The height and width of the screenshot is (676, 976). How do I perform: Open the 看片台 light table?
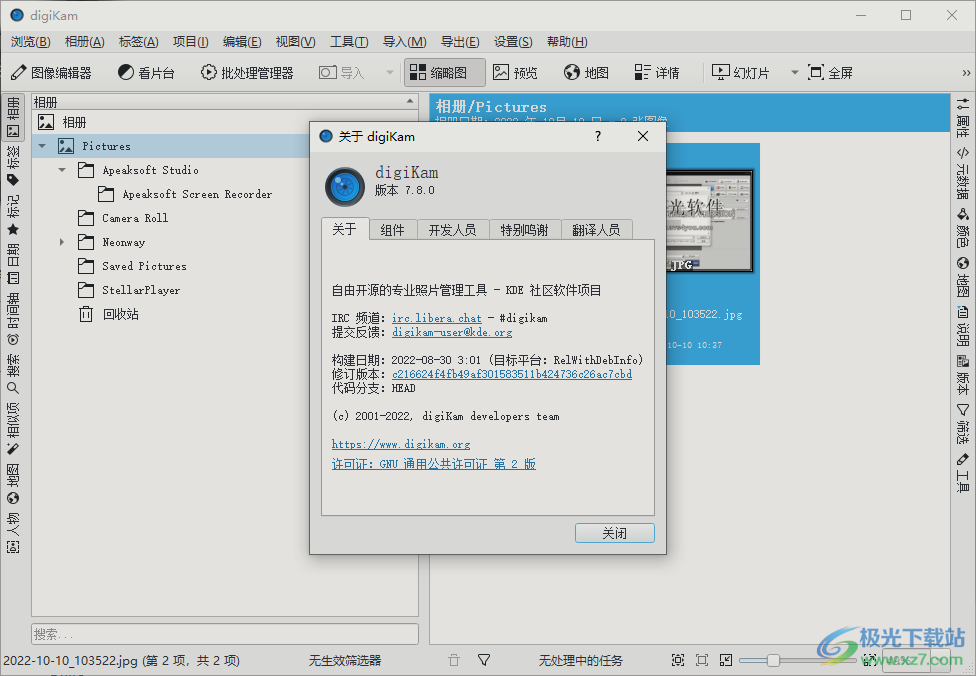coord(146,73)
